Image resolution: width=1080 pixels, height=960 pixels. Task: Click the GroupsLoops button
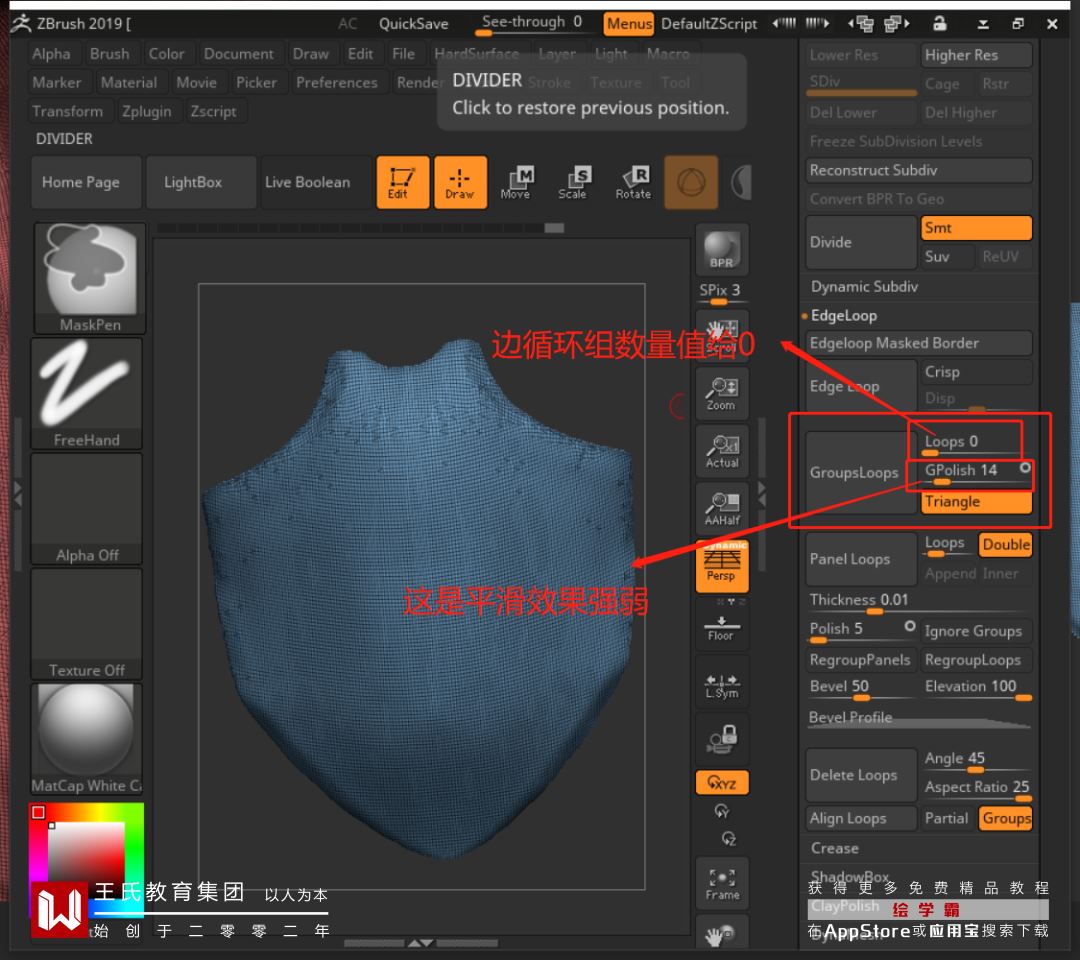coord(861,472)
